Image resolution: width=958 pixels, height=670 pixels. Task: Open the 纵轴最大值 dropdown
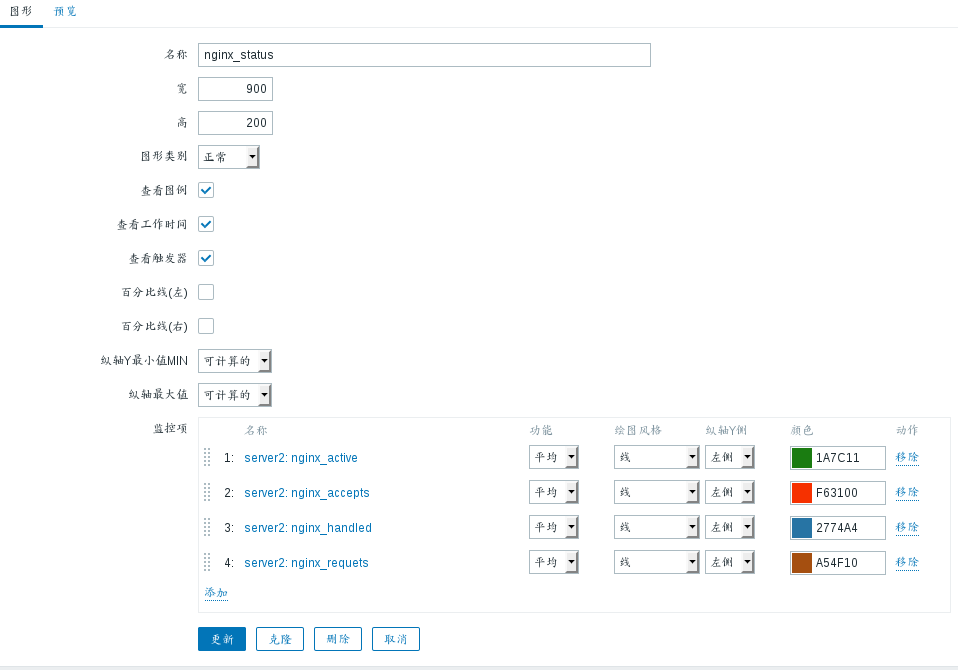tap(235, 395)
